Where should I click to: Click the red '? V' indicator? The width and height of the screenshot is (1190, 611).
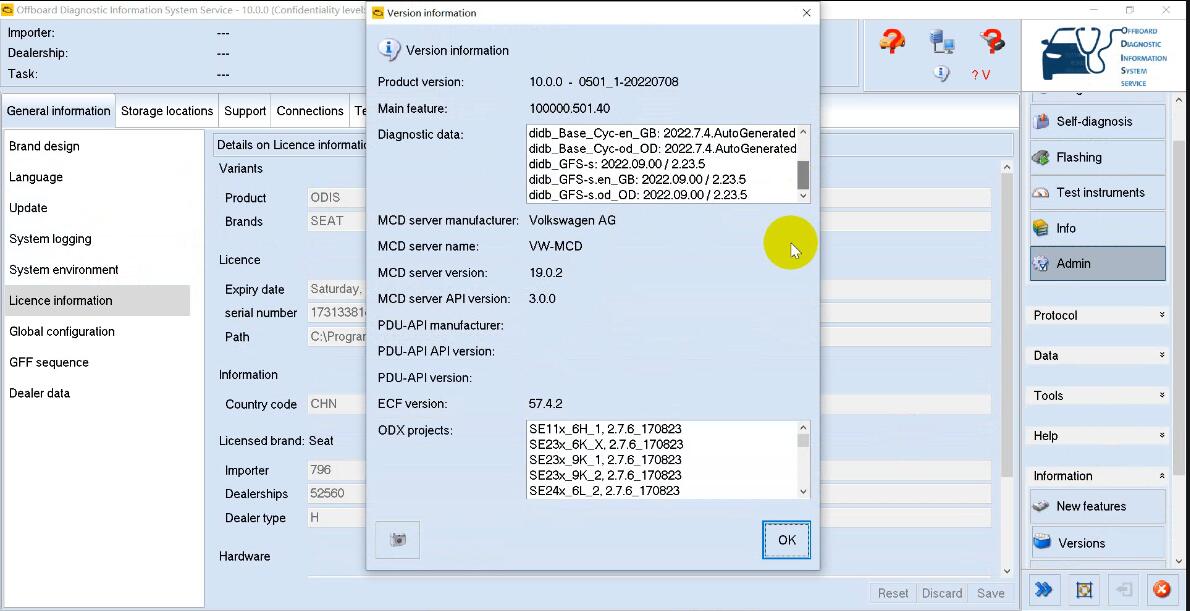coord(981,74)
